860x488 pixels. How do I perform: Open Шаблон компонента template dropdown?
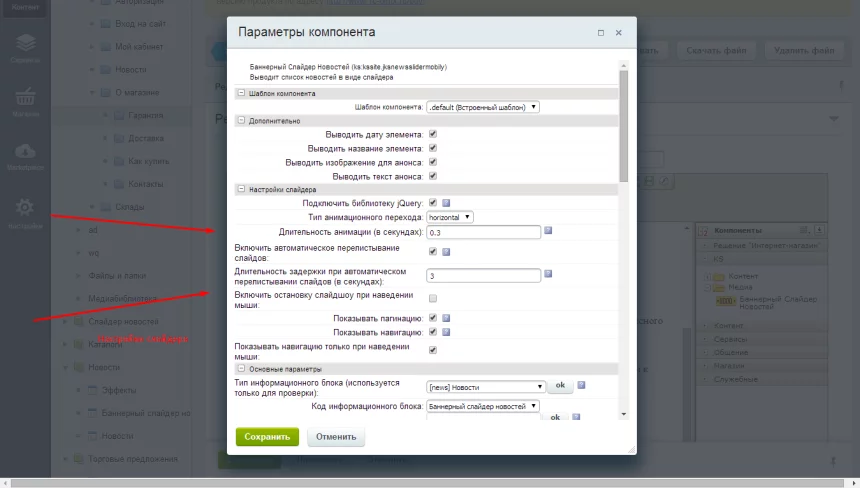pos(483,107)
